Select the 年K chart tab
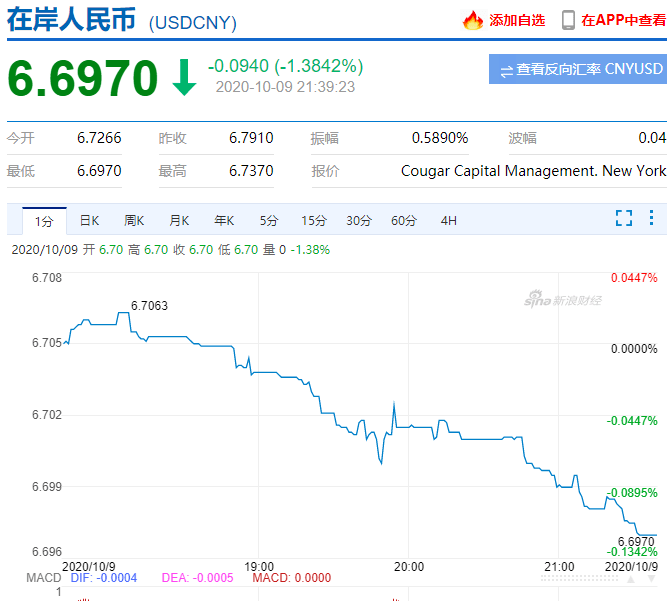This screenshot has width=667, height=601. click(224, 221)
